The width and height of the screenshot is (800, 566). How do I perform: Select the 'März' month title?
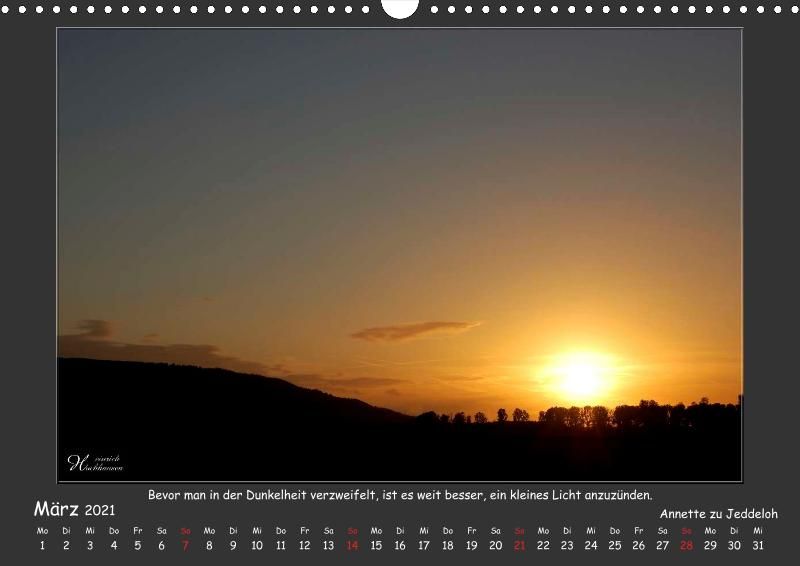point(56,509)
